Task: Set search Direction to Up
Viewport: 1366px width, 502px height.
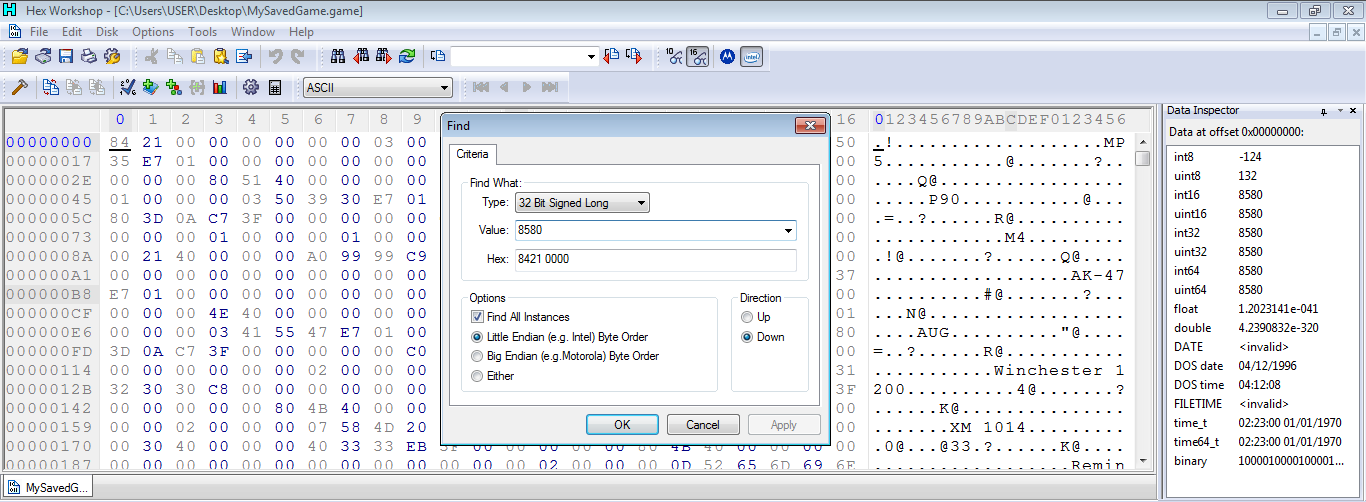Action: point(755,317)
